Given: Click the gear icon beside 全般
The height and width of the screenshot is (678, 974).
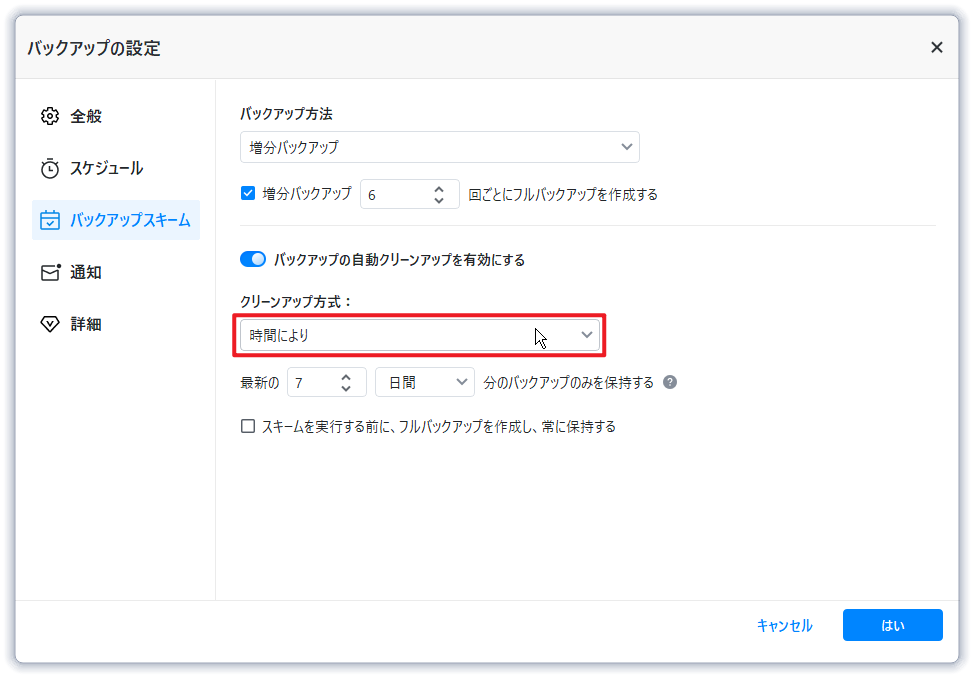Looking at the screenshot, I should click(x=50, y=116).
